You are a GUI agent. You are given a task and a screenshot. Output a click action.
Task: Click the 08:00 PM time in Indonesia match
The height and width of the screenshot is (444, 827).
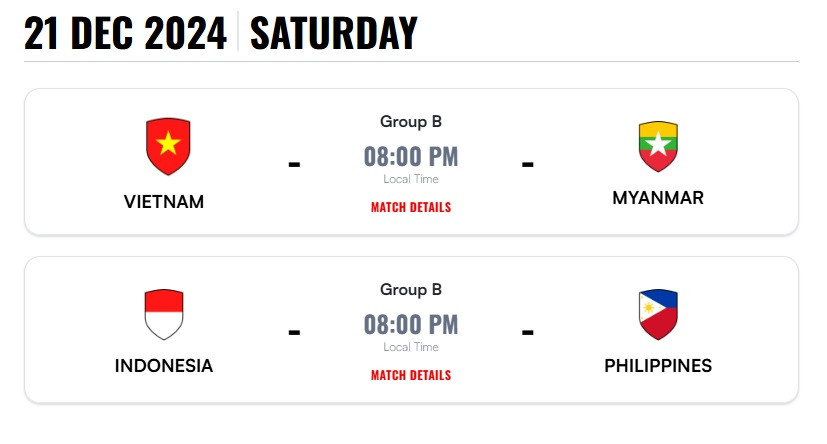click(x=411, y=324)
